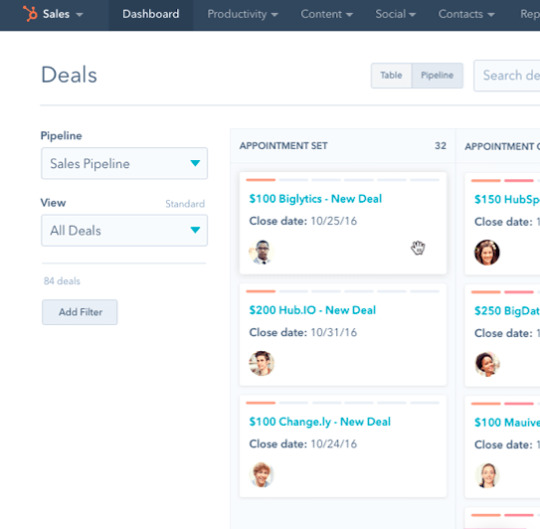The height and width of the screenshot is (529, 540).
Task: Click the grab hand icon on Biglytics card
Action: (x=418, y=248)
